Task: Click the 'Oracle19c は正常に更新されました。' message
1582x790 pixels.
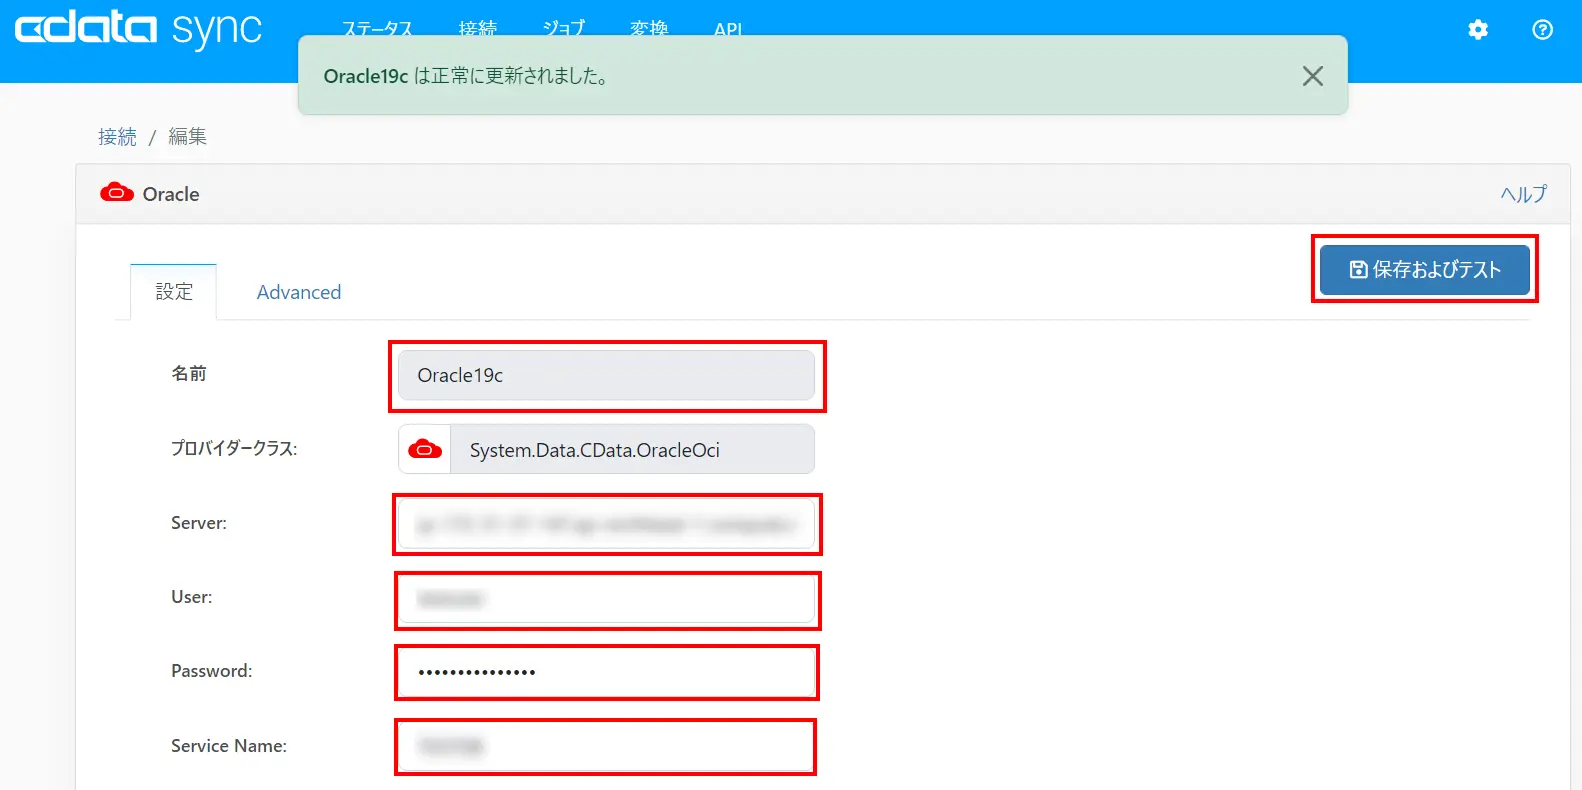Action: [466, 76]
